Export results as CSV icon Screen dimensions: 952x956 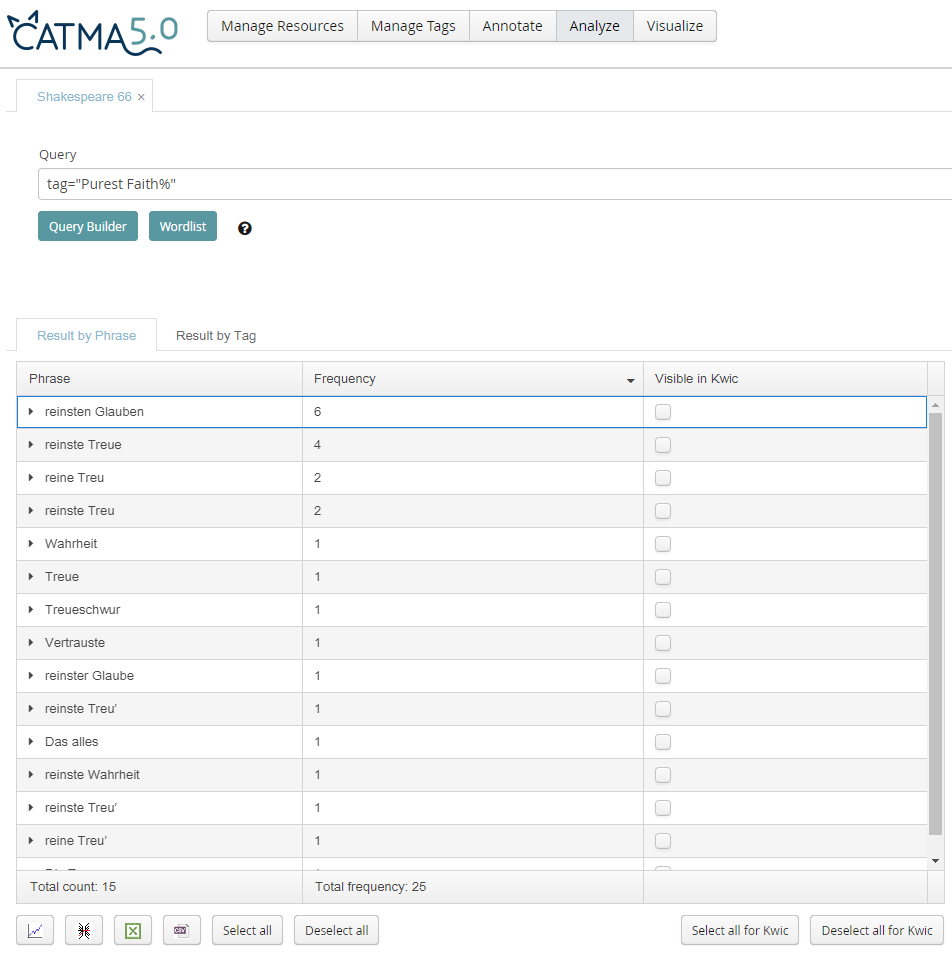pos(182,930)
